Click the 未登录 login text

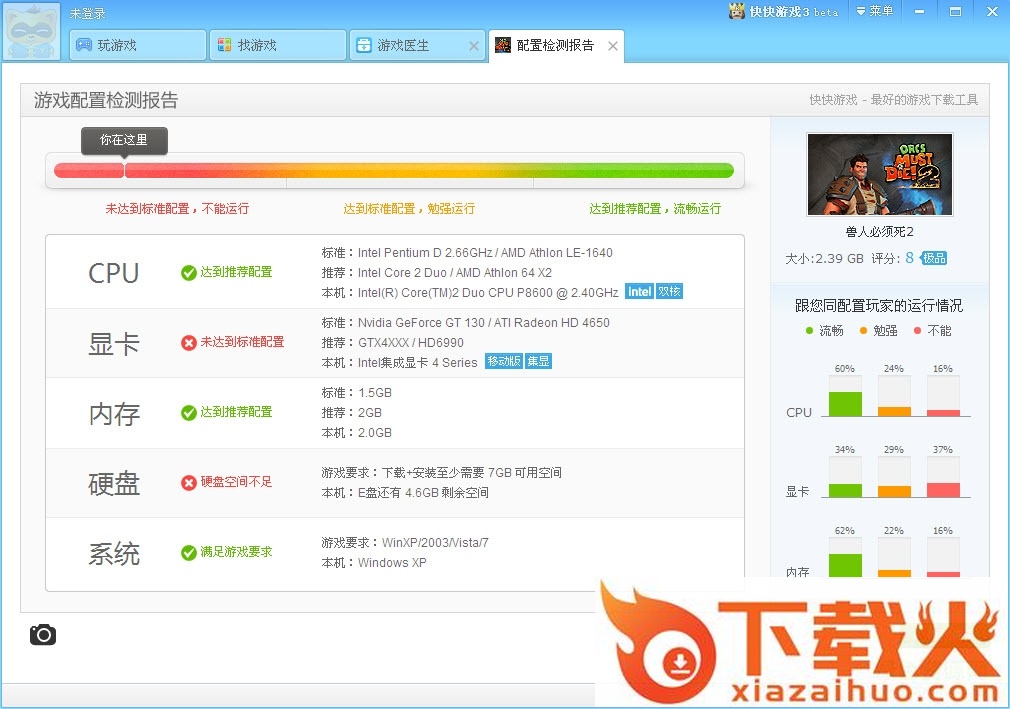88,14
